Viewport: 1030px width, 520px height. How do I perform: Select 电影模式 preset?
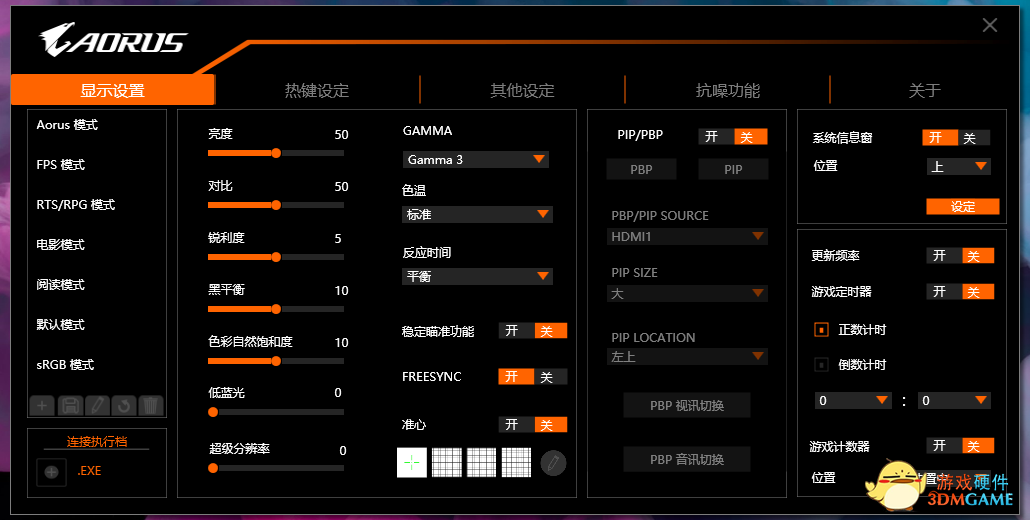60,245
